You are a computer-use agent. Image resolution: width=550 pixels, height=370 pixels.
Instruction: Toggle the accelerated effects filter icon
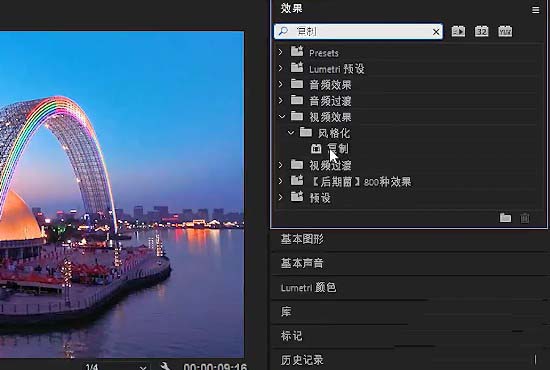tap(458, 32)
